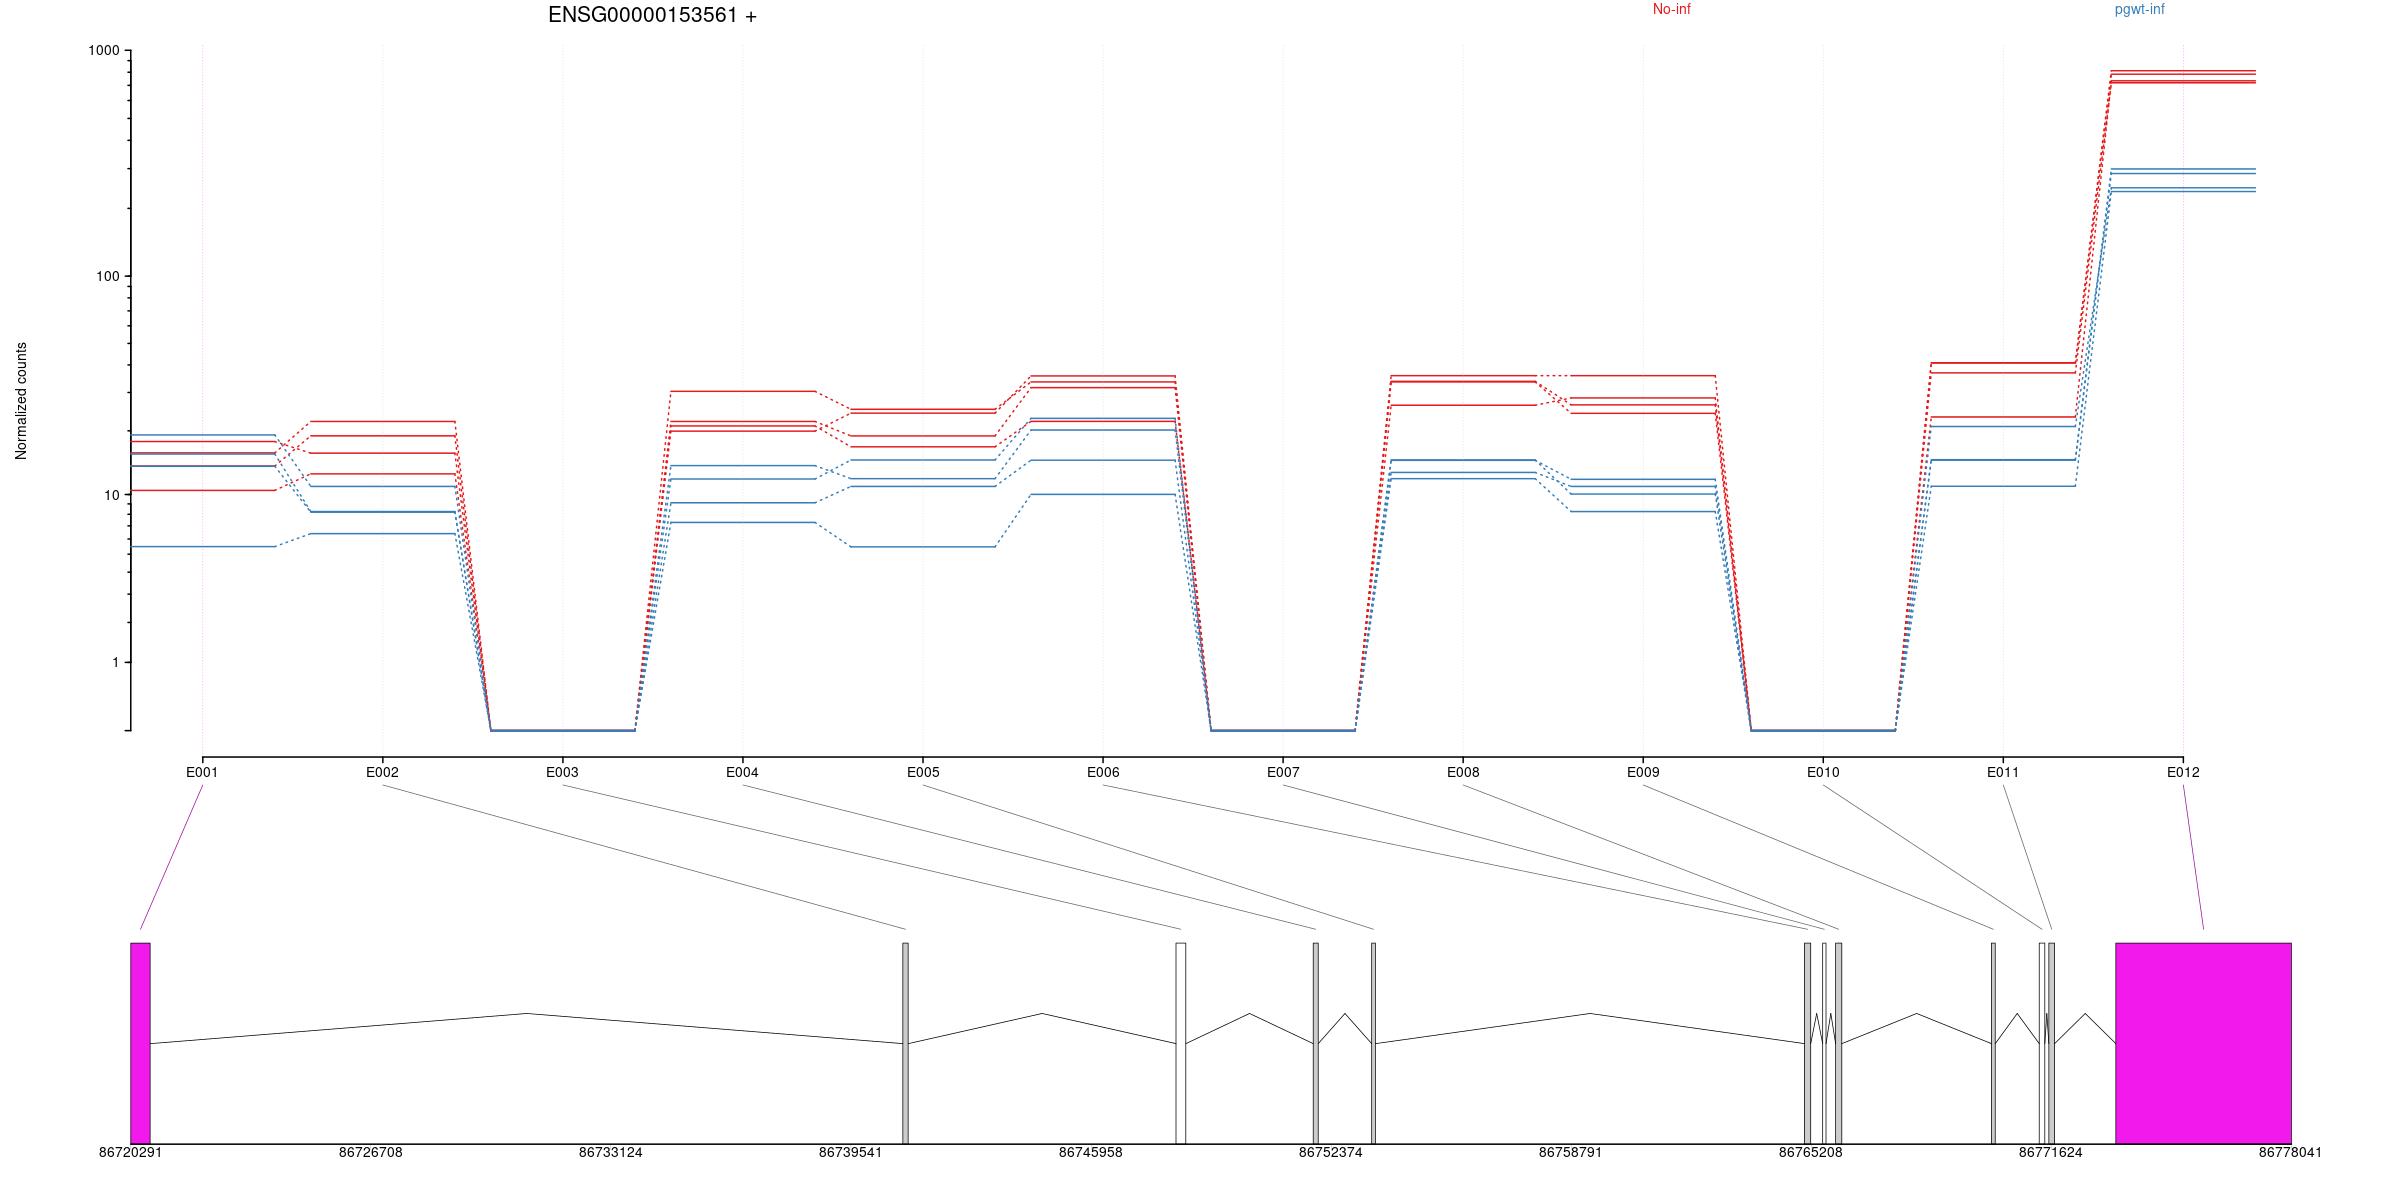Screen dimensions: 2400x1200
Task: Click the E011 exon label
Action: 2003,772
